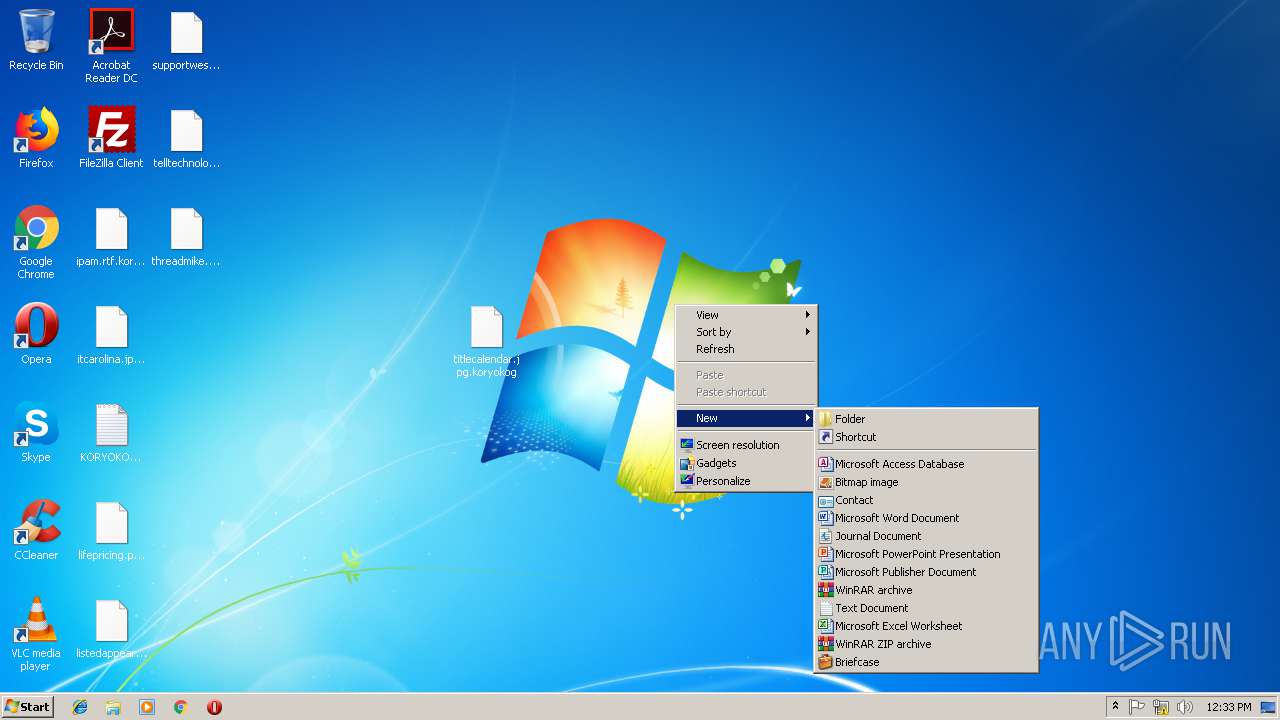Expand the View submenu
Viewport: 1280px width, 720px height.
[x=746, y=315]
